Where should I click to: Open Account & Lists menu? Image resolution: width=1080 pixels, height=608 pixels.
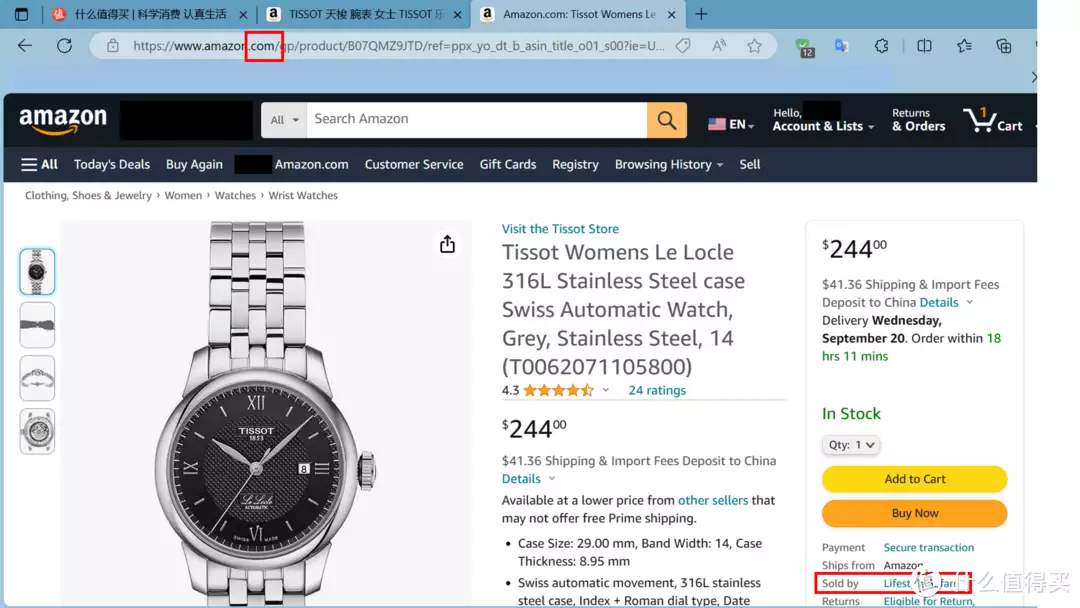click(823, 120)
